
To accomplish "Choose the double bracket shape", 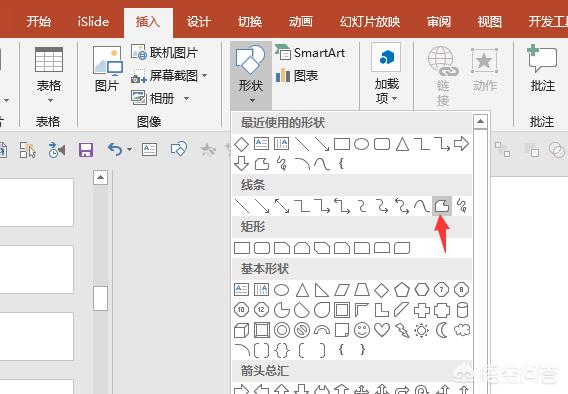I will pos(262,350).
